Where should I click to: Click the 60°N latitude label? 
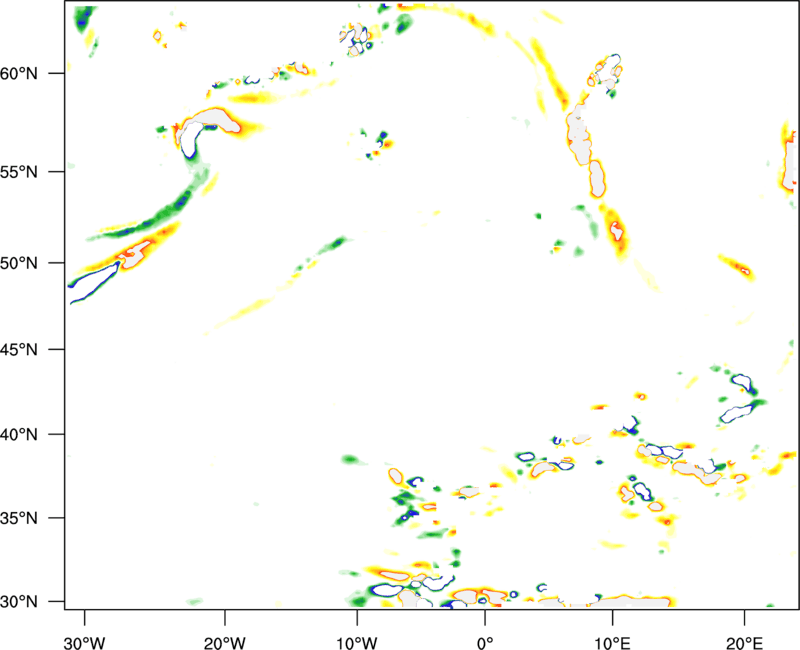[19, 73]
